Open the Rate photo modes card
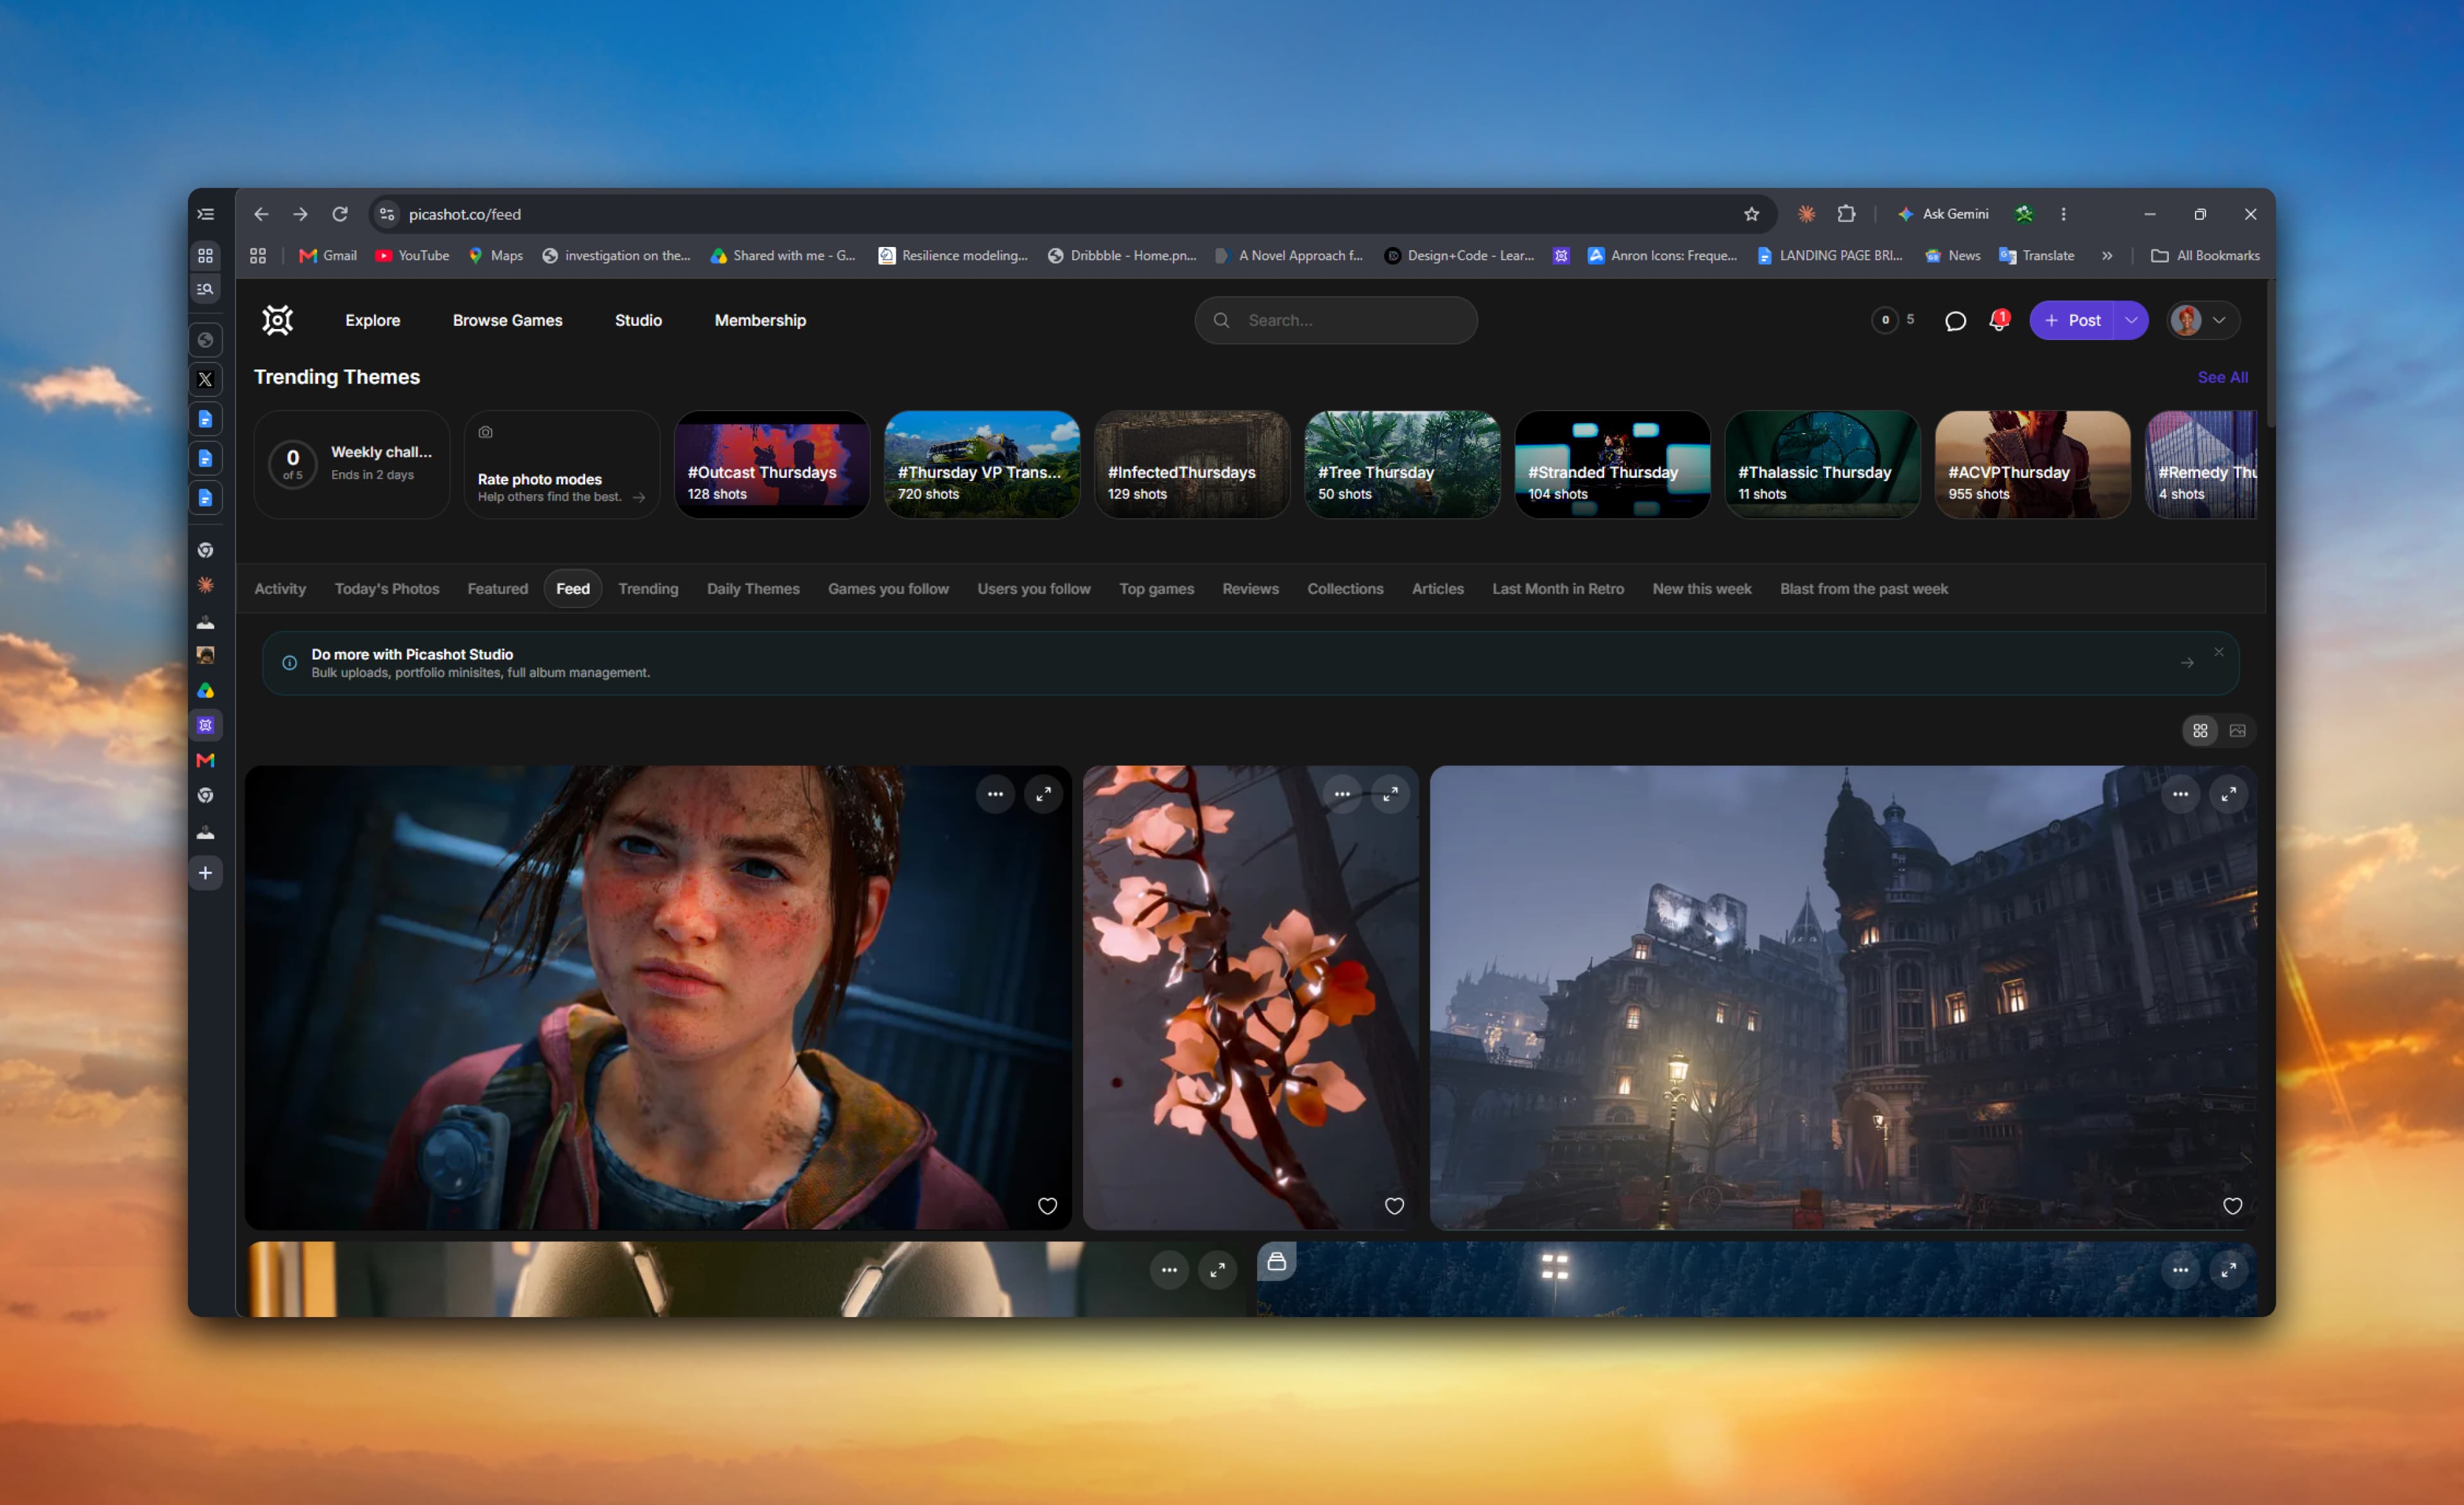Viewport: 2464px width, 1505px height. click(x=562, y=465)
